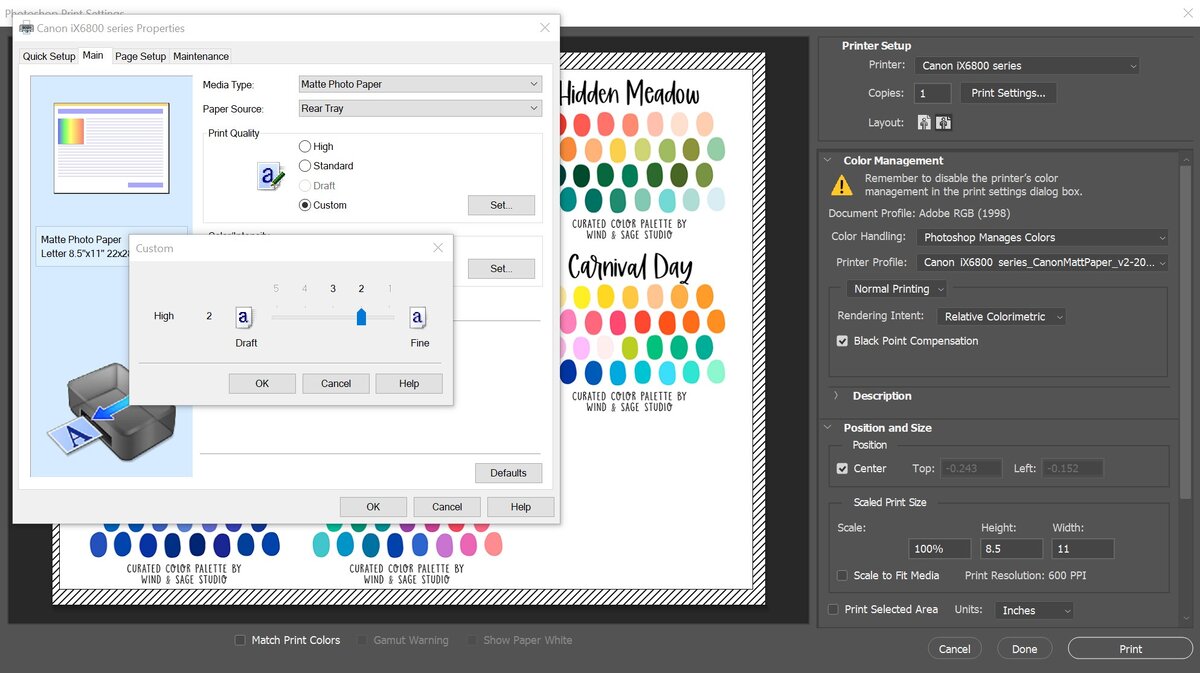Select the High print quality radio button
Viewport: 1200px width, 673px height.
tap(305, 146)
